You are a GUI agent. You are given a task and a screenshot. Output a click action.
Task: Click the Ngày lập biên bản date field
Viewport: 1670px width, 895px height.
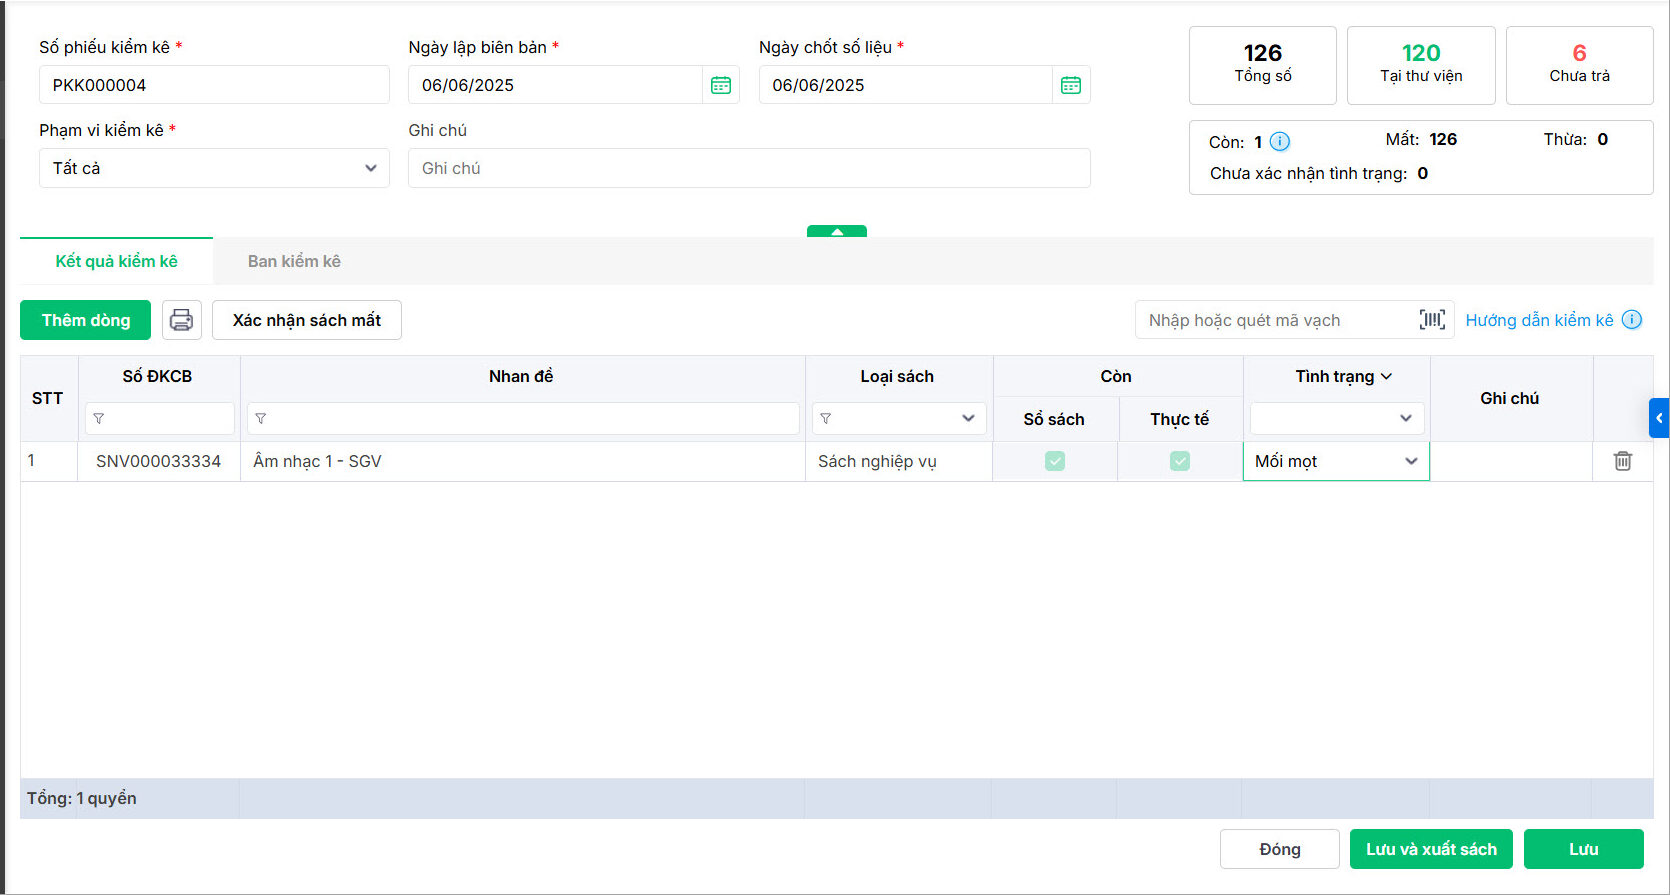[555, 85]
